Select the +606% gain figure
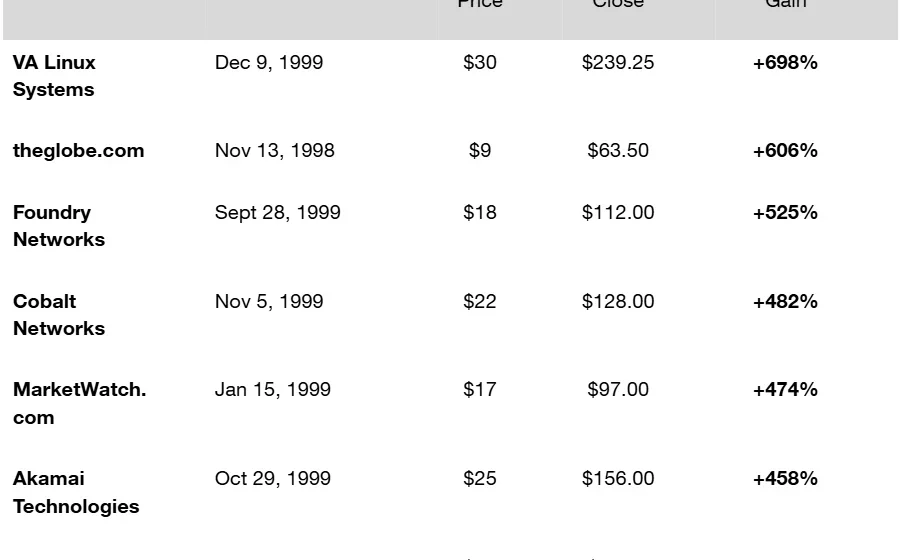Image resolution: width=900 pixels, height=560 pixels. pos(785,150)
